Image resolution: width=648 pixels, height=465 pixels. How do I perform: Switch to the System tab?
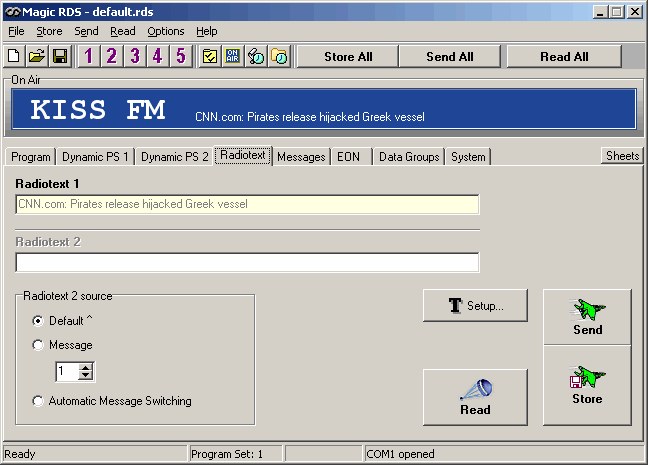pyautogui.click(x=468, y=157)
